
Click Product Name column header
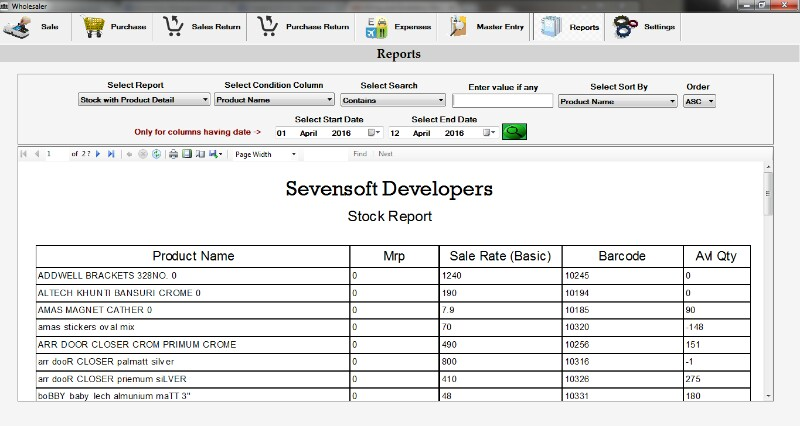(193, 256)
